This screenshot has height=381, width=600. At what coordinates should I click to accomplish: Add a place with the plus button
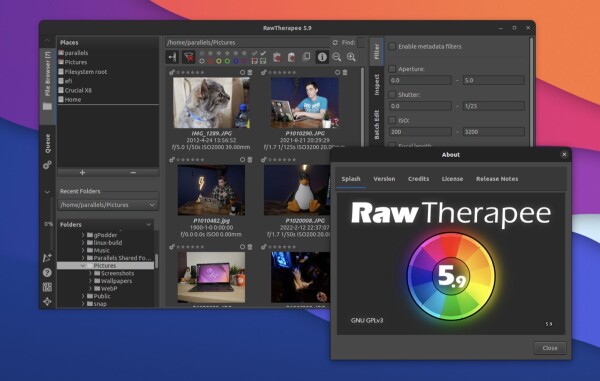[x=82, y=173]
